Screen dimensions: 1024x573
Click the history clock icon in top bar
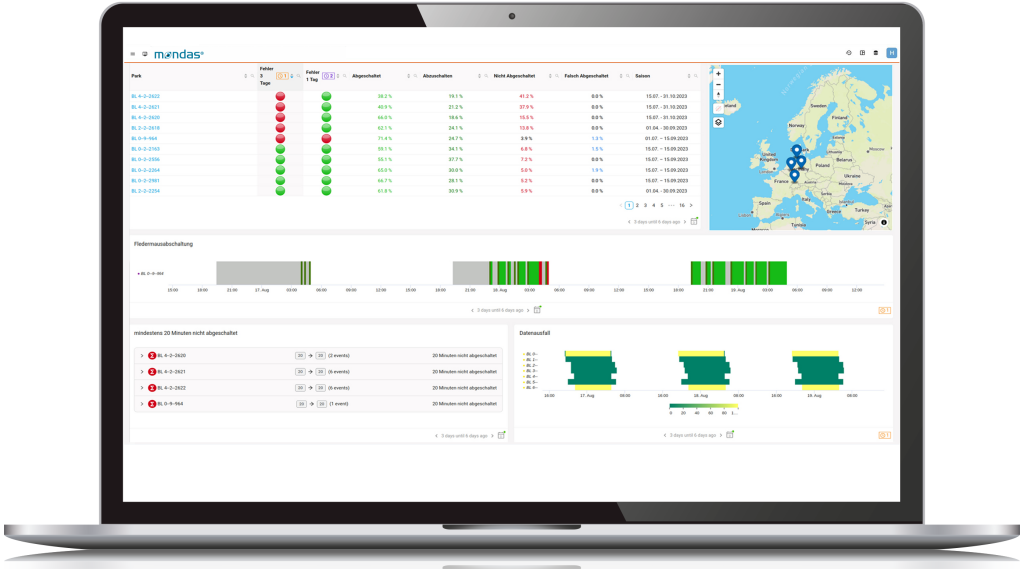point(848,53)
